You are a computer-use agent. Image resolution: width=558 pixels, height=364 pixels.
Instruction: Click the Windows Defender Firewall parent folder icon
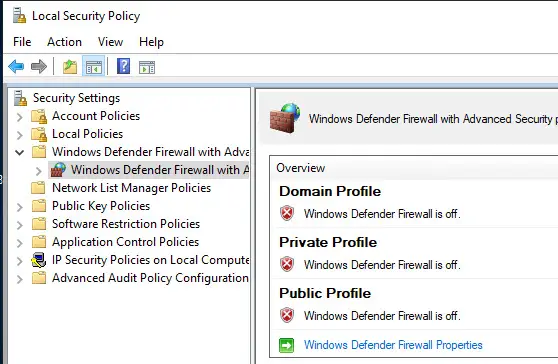coord(38,152)
